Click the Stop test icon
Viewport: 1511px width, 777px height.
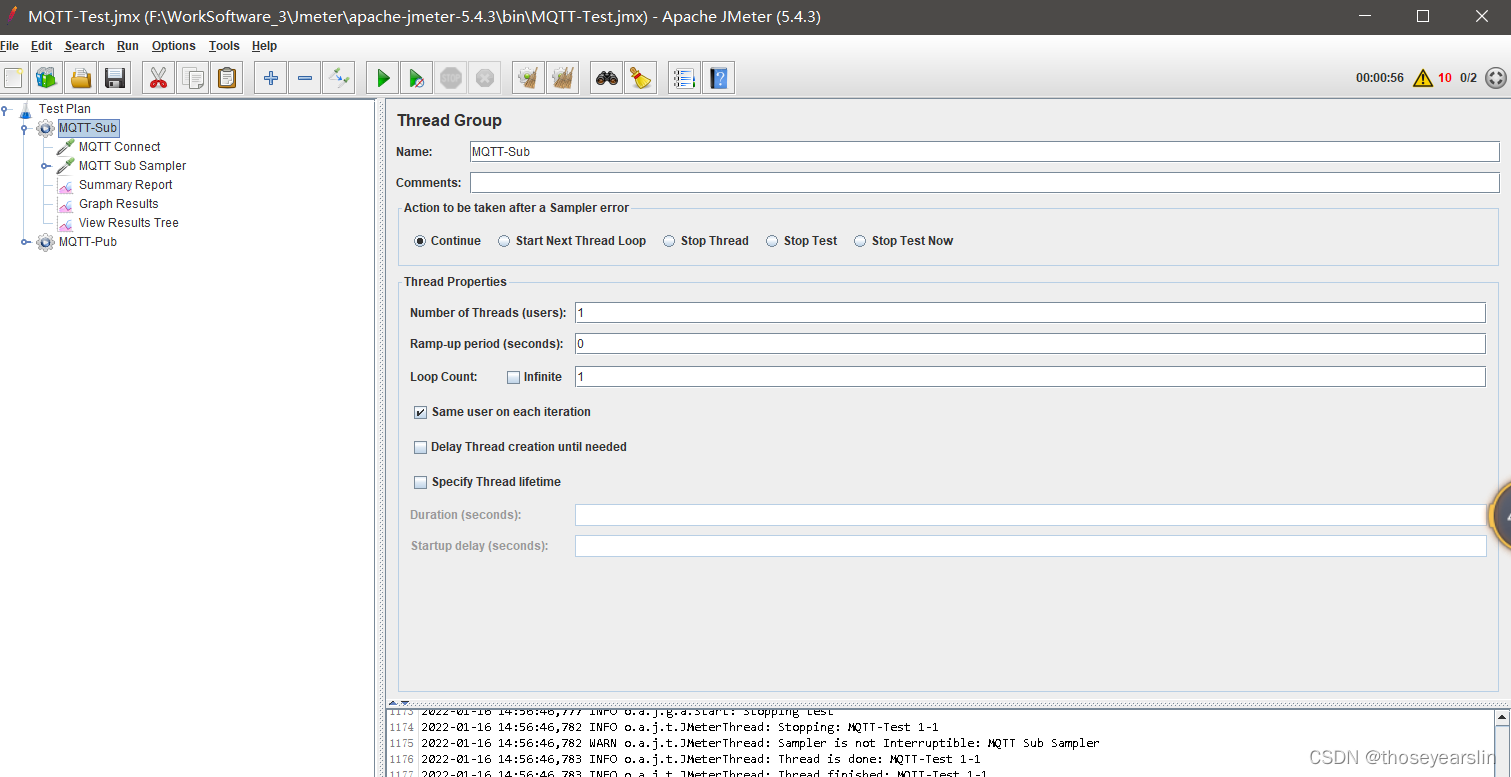[451, 77]
